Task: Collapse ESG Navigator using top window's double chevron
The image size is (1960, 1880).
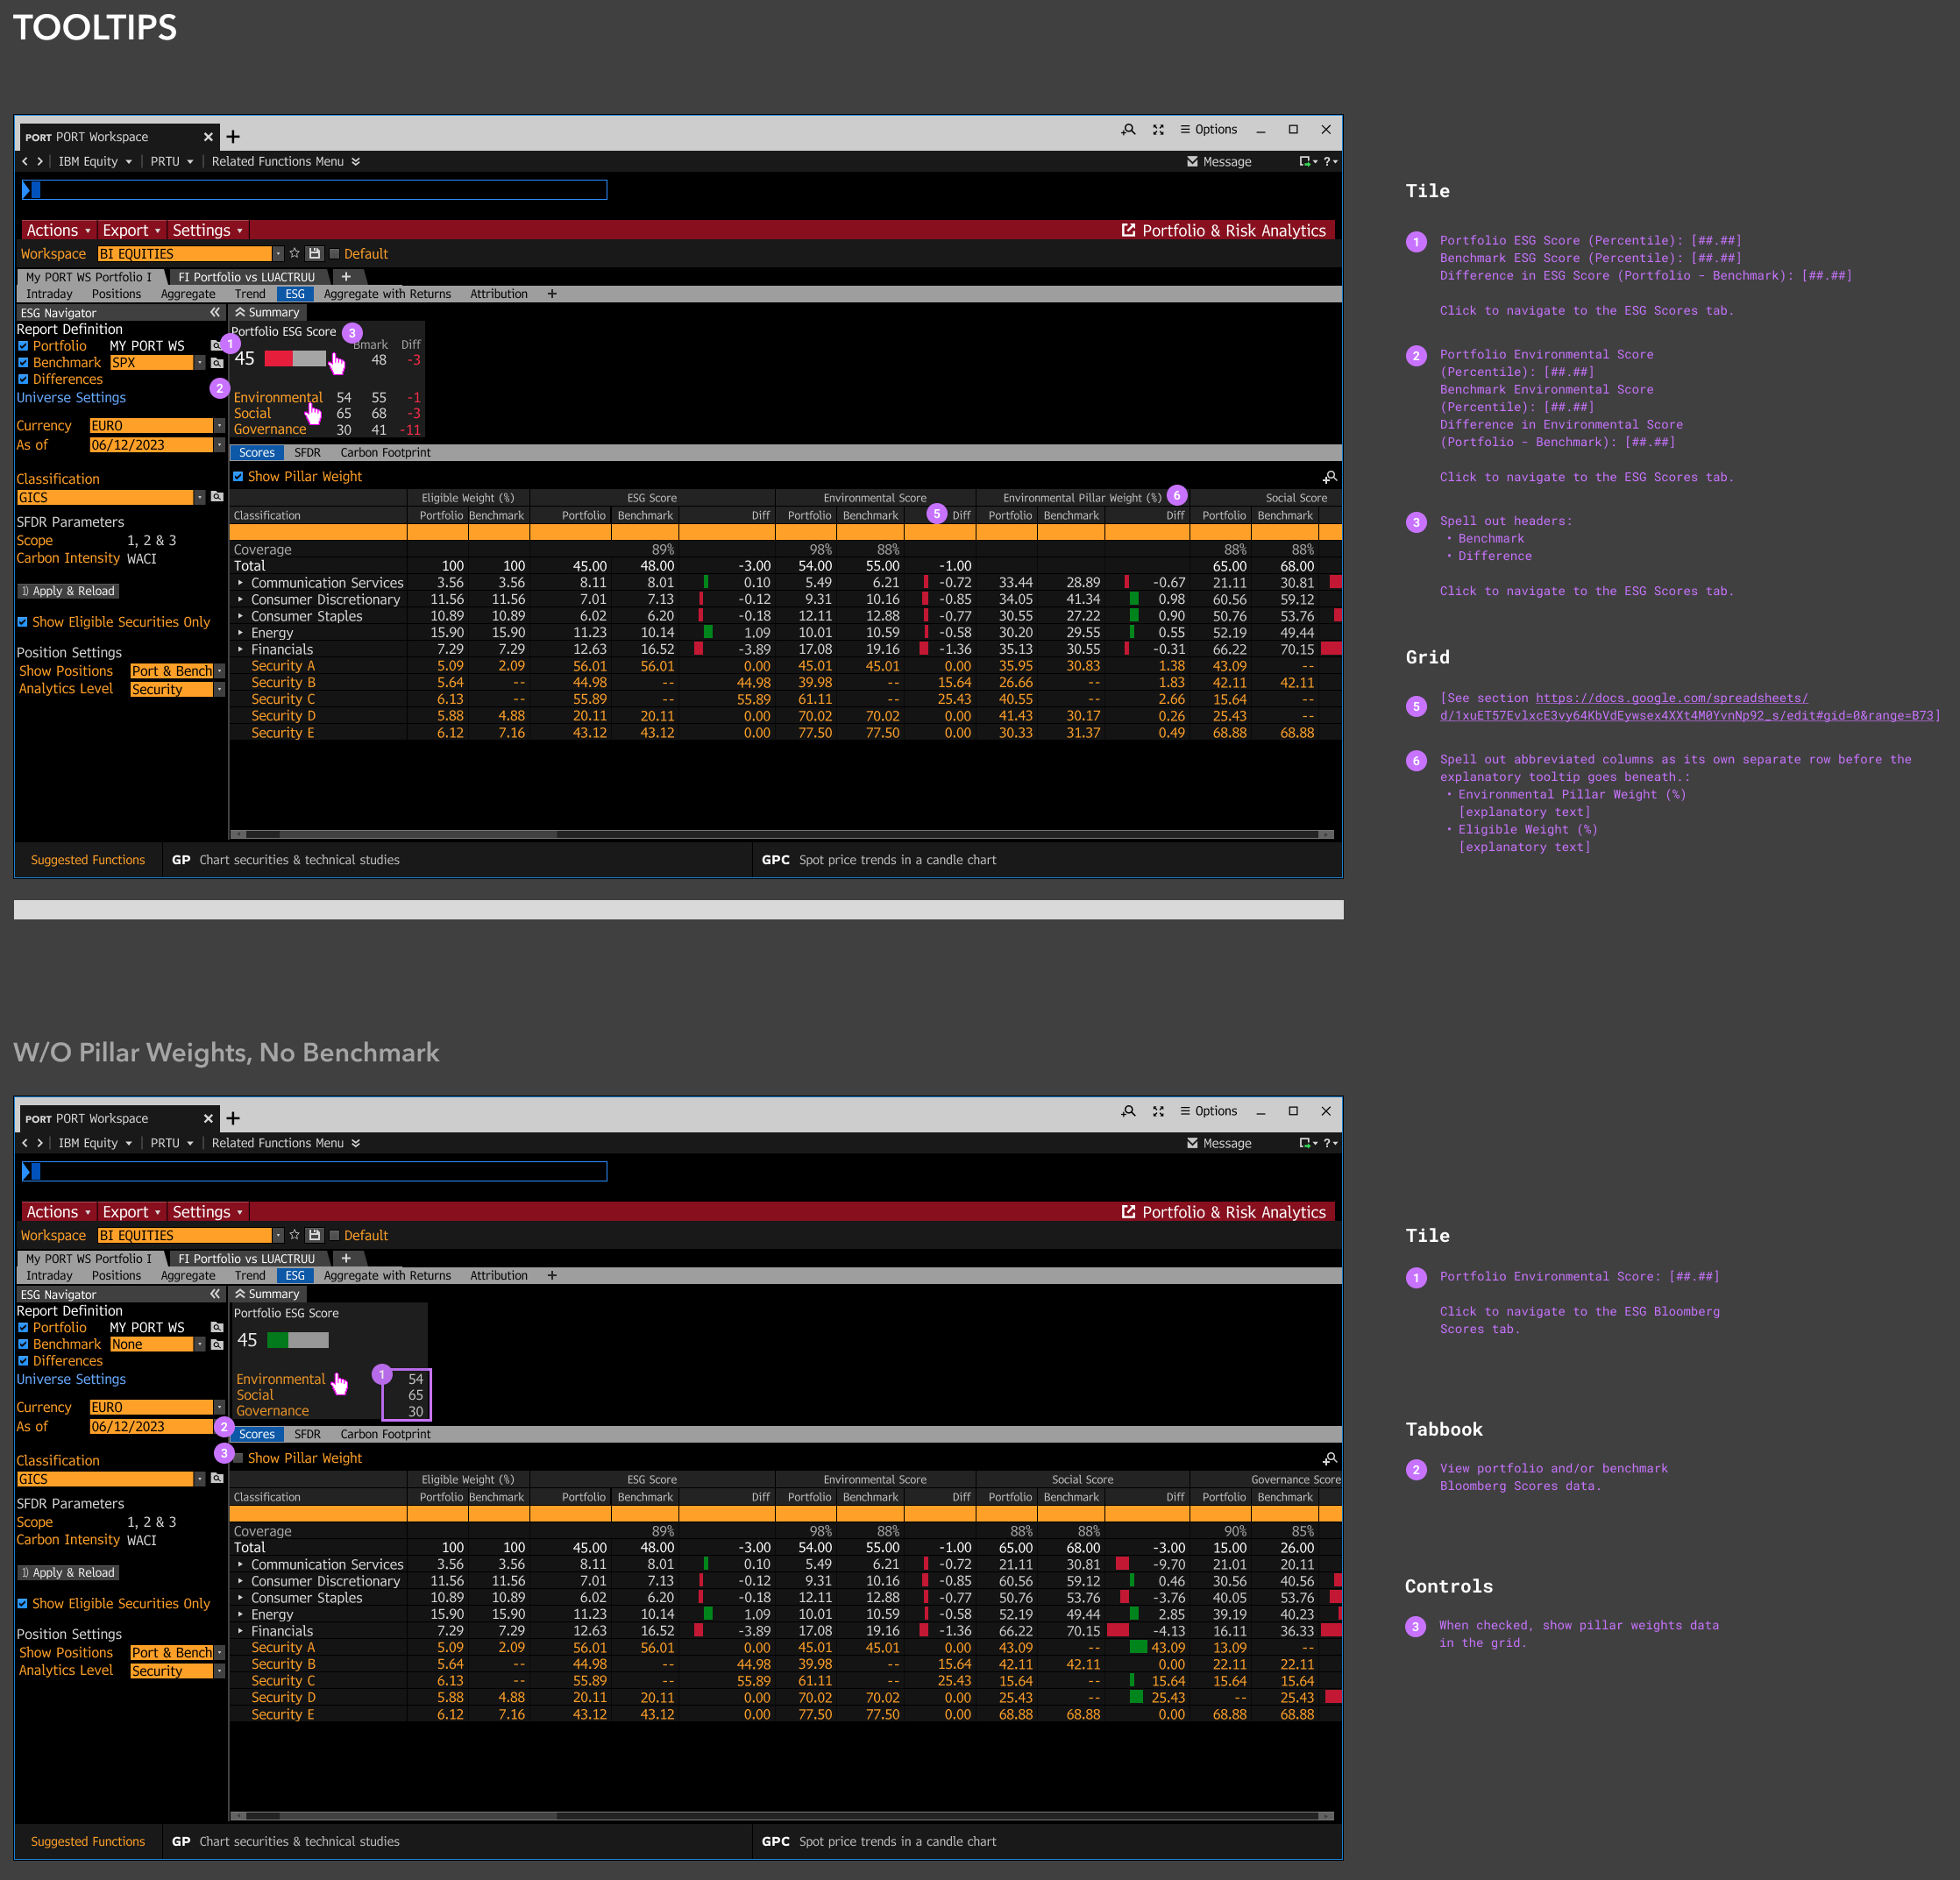Action: pyautogui.click(x=215, y=313)
